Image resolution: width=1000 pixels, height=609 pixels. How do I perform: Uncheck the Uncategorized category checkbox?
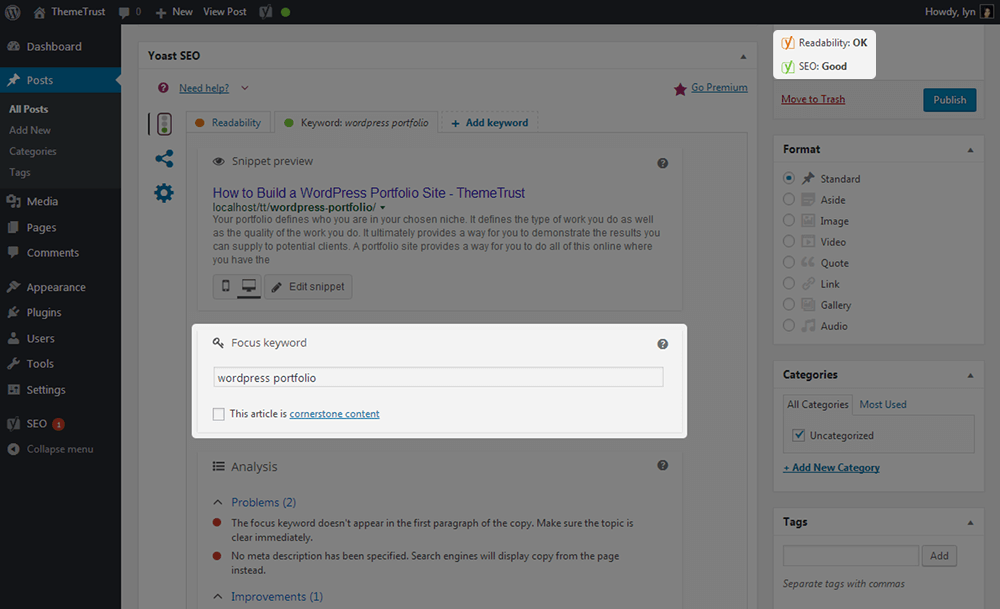click(x=798, y=436)
